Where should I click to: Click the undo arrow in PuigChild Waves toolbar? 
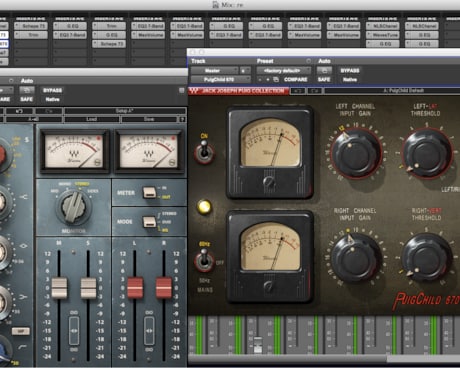(298, 90)
